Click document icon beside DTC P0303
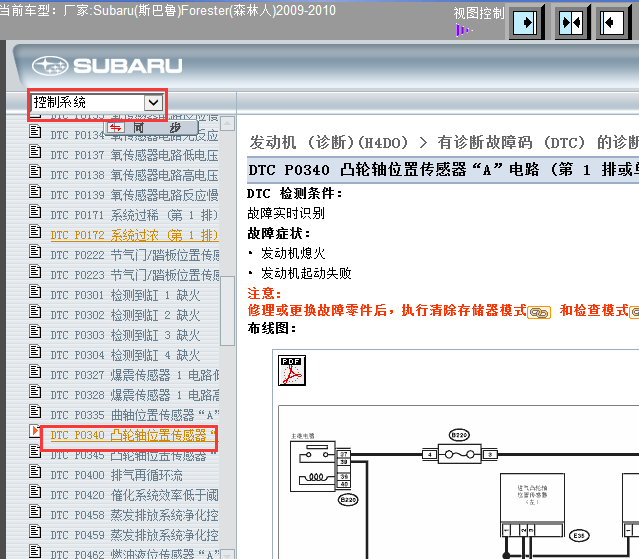 (x=35, y=331)
